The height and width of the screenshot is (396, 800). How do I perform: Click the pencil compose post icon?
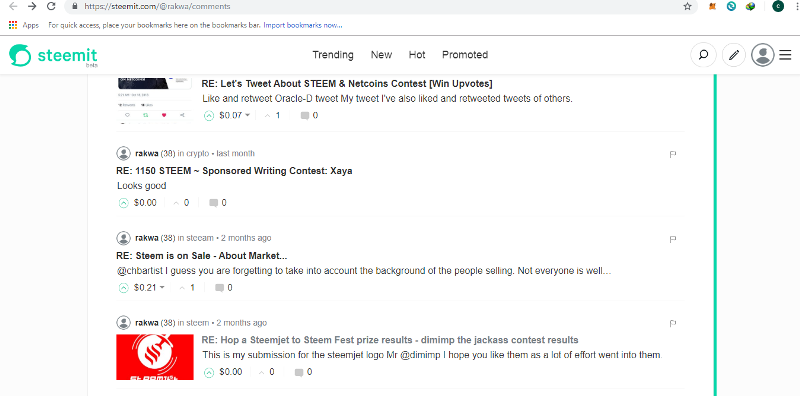(734, 55)
